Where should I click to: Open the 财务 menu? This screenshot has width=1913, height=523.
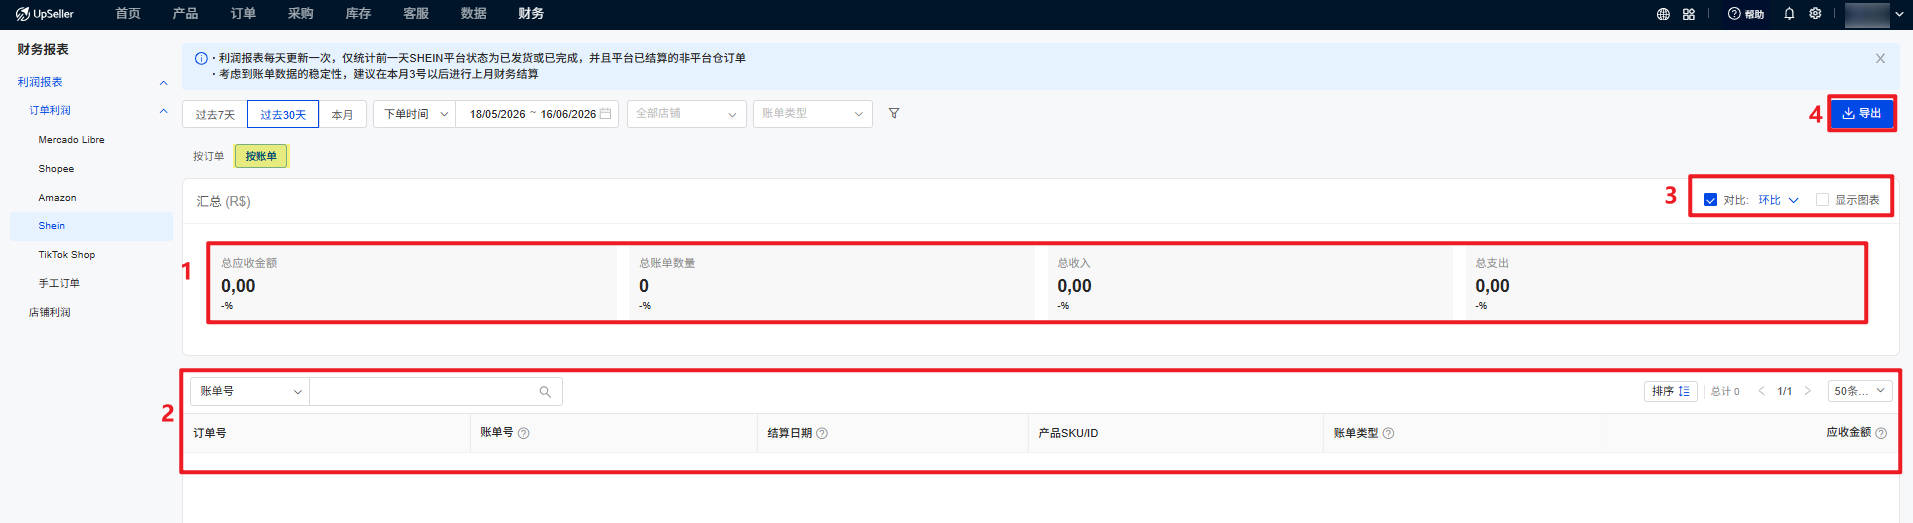click(531, 14)
